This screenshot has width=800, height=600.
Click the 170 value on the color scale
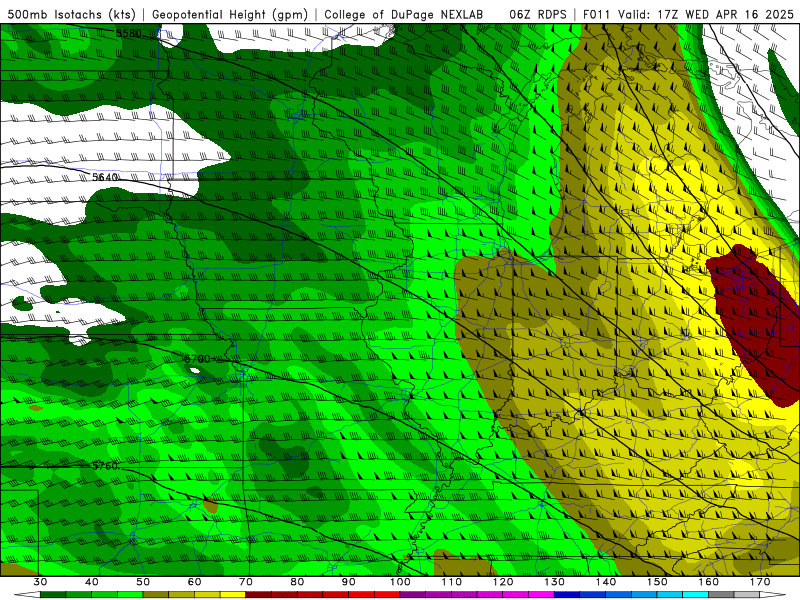(x=760, y=582)
